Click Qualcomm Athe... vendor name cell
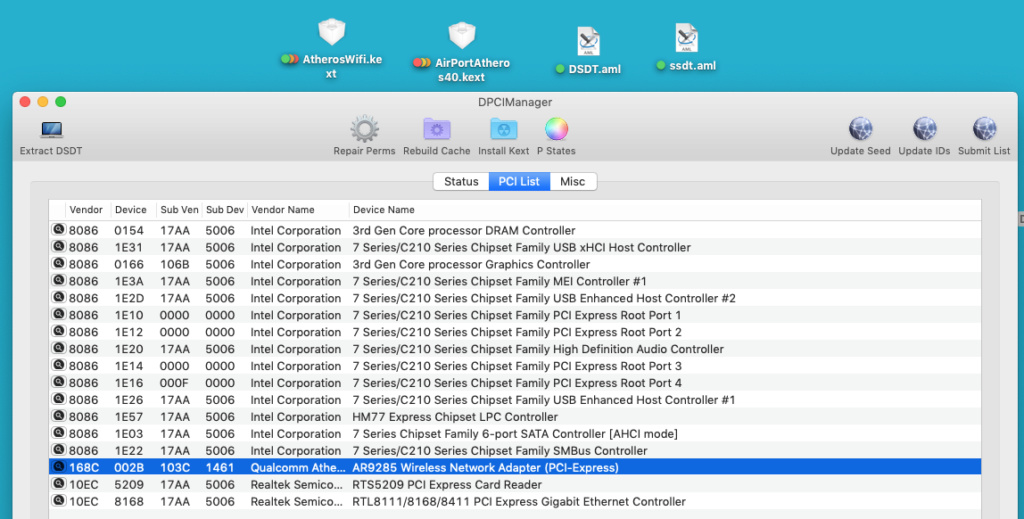 [x=298, y=467]
